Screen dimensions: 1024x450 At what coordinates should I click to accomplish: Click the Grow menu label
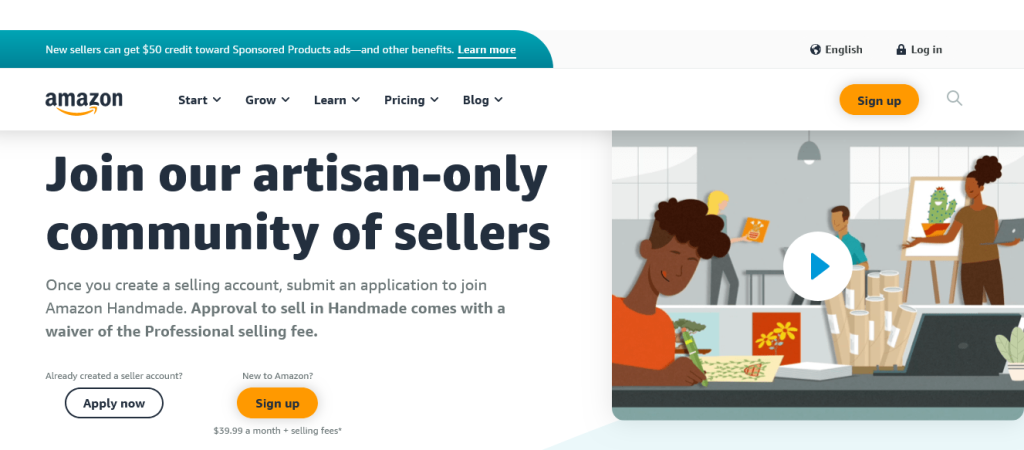(260, 100)
